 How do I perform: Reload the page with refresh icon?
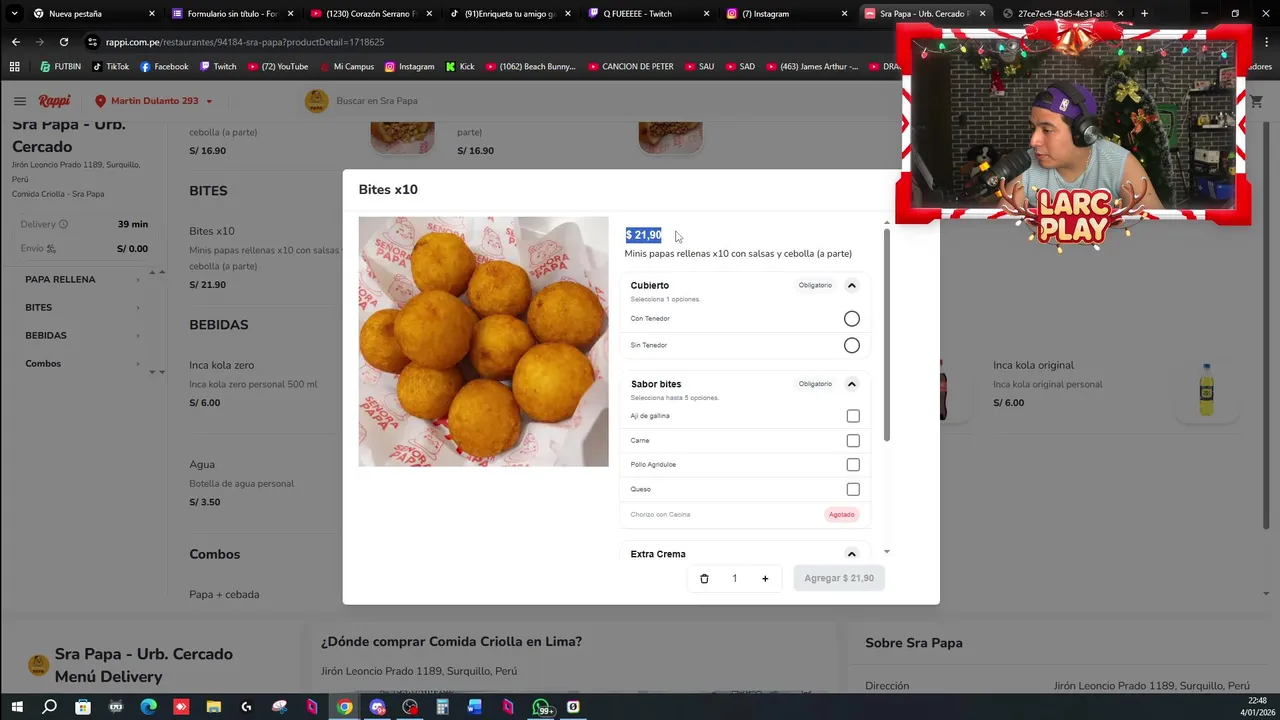tap(63, 42)
